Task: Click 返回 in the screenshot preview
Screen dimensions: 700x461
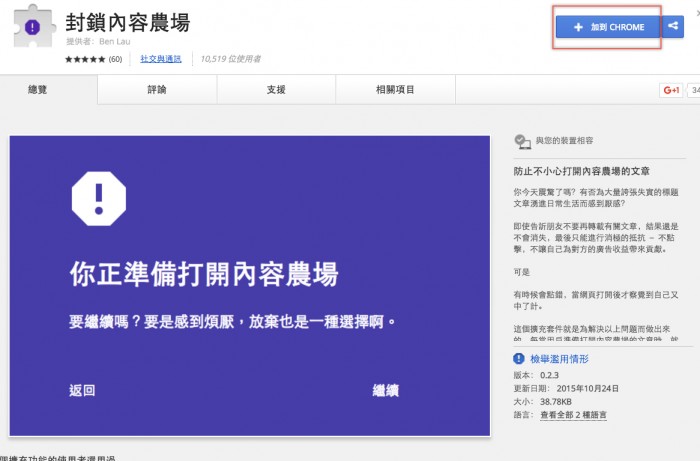Action: coord(82,390)
